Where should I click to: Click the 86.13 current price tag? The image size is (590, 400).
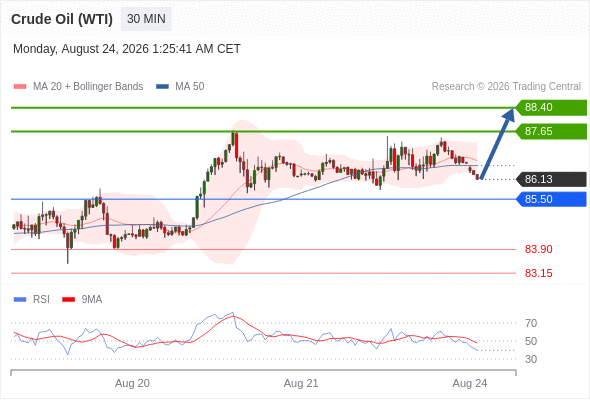(551, 179)
